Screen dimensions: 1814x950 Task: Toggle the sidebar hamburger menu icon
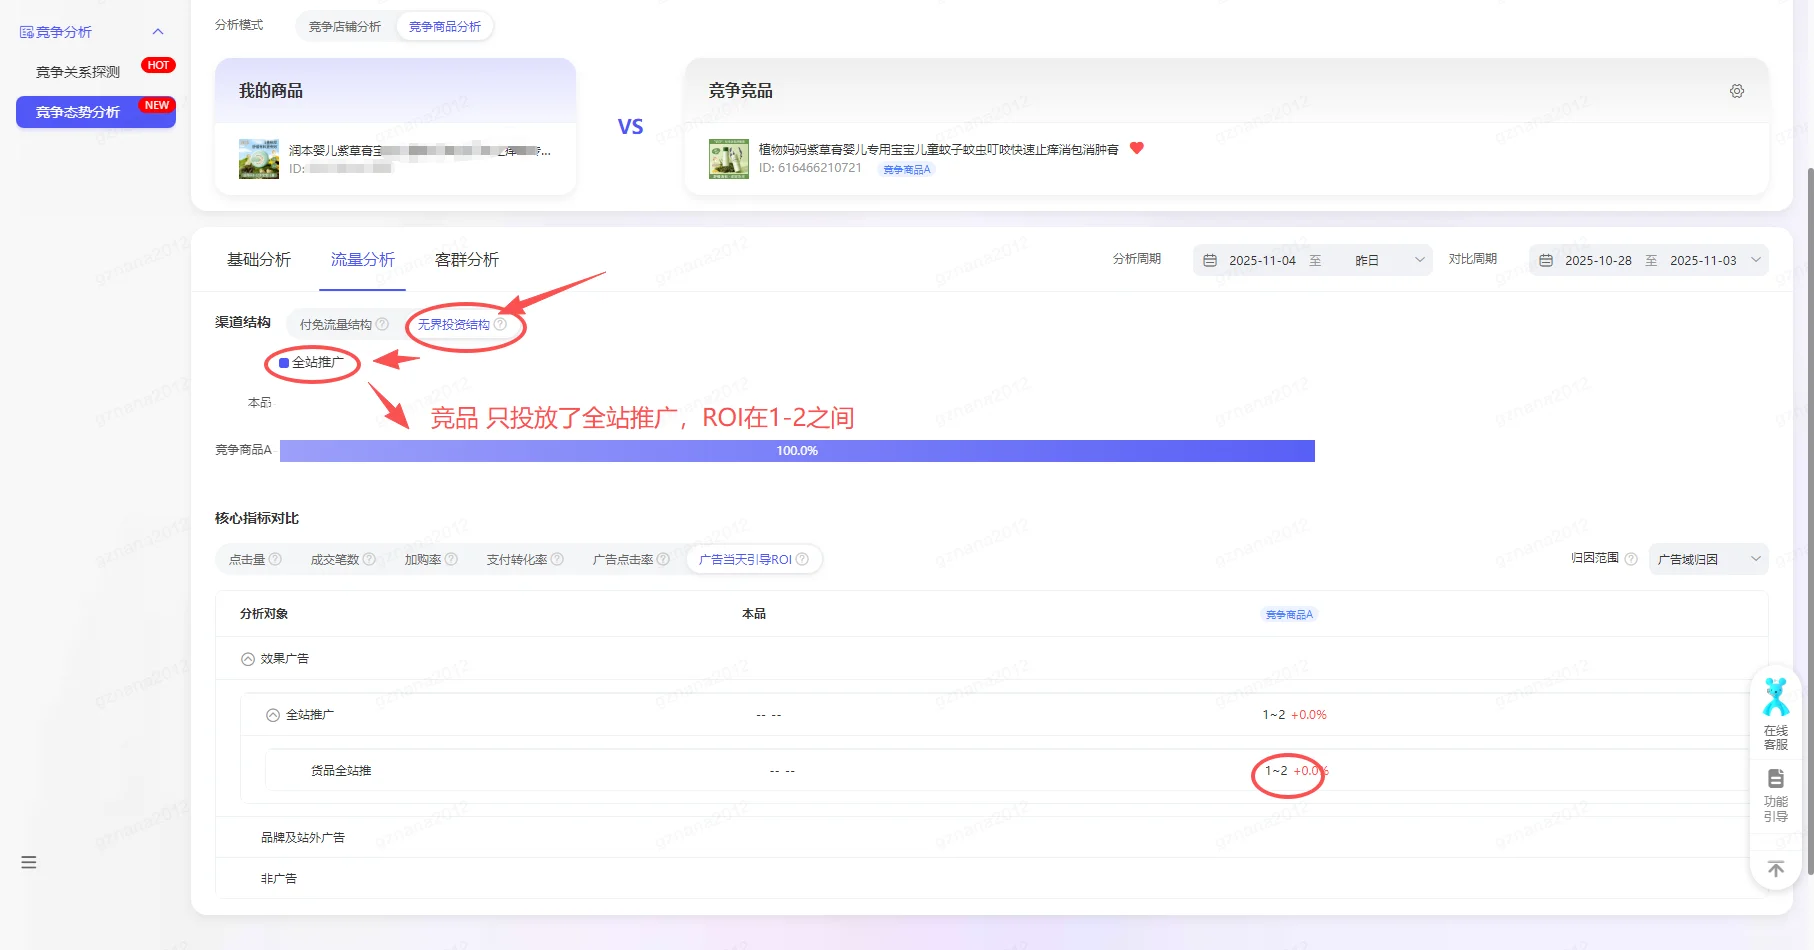(29, 862)
